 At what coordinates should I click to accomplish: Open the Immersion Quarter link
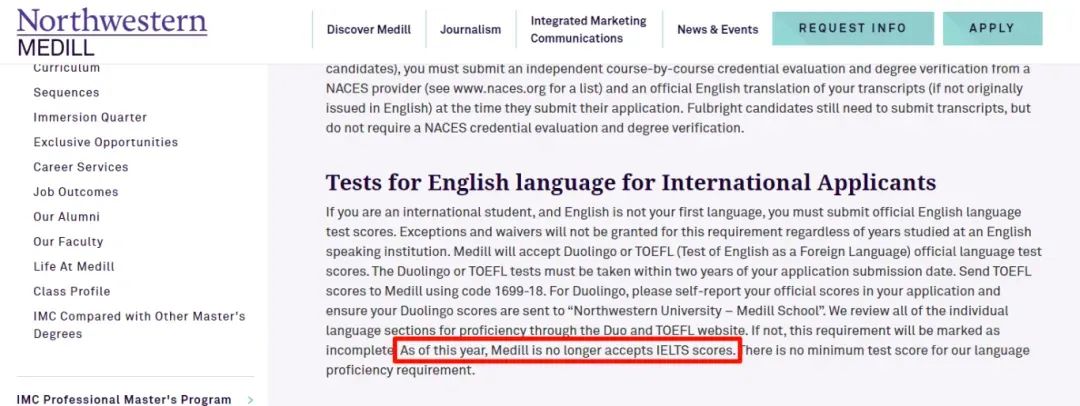click(90, 117)
